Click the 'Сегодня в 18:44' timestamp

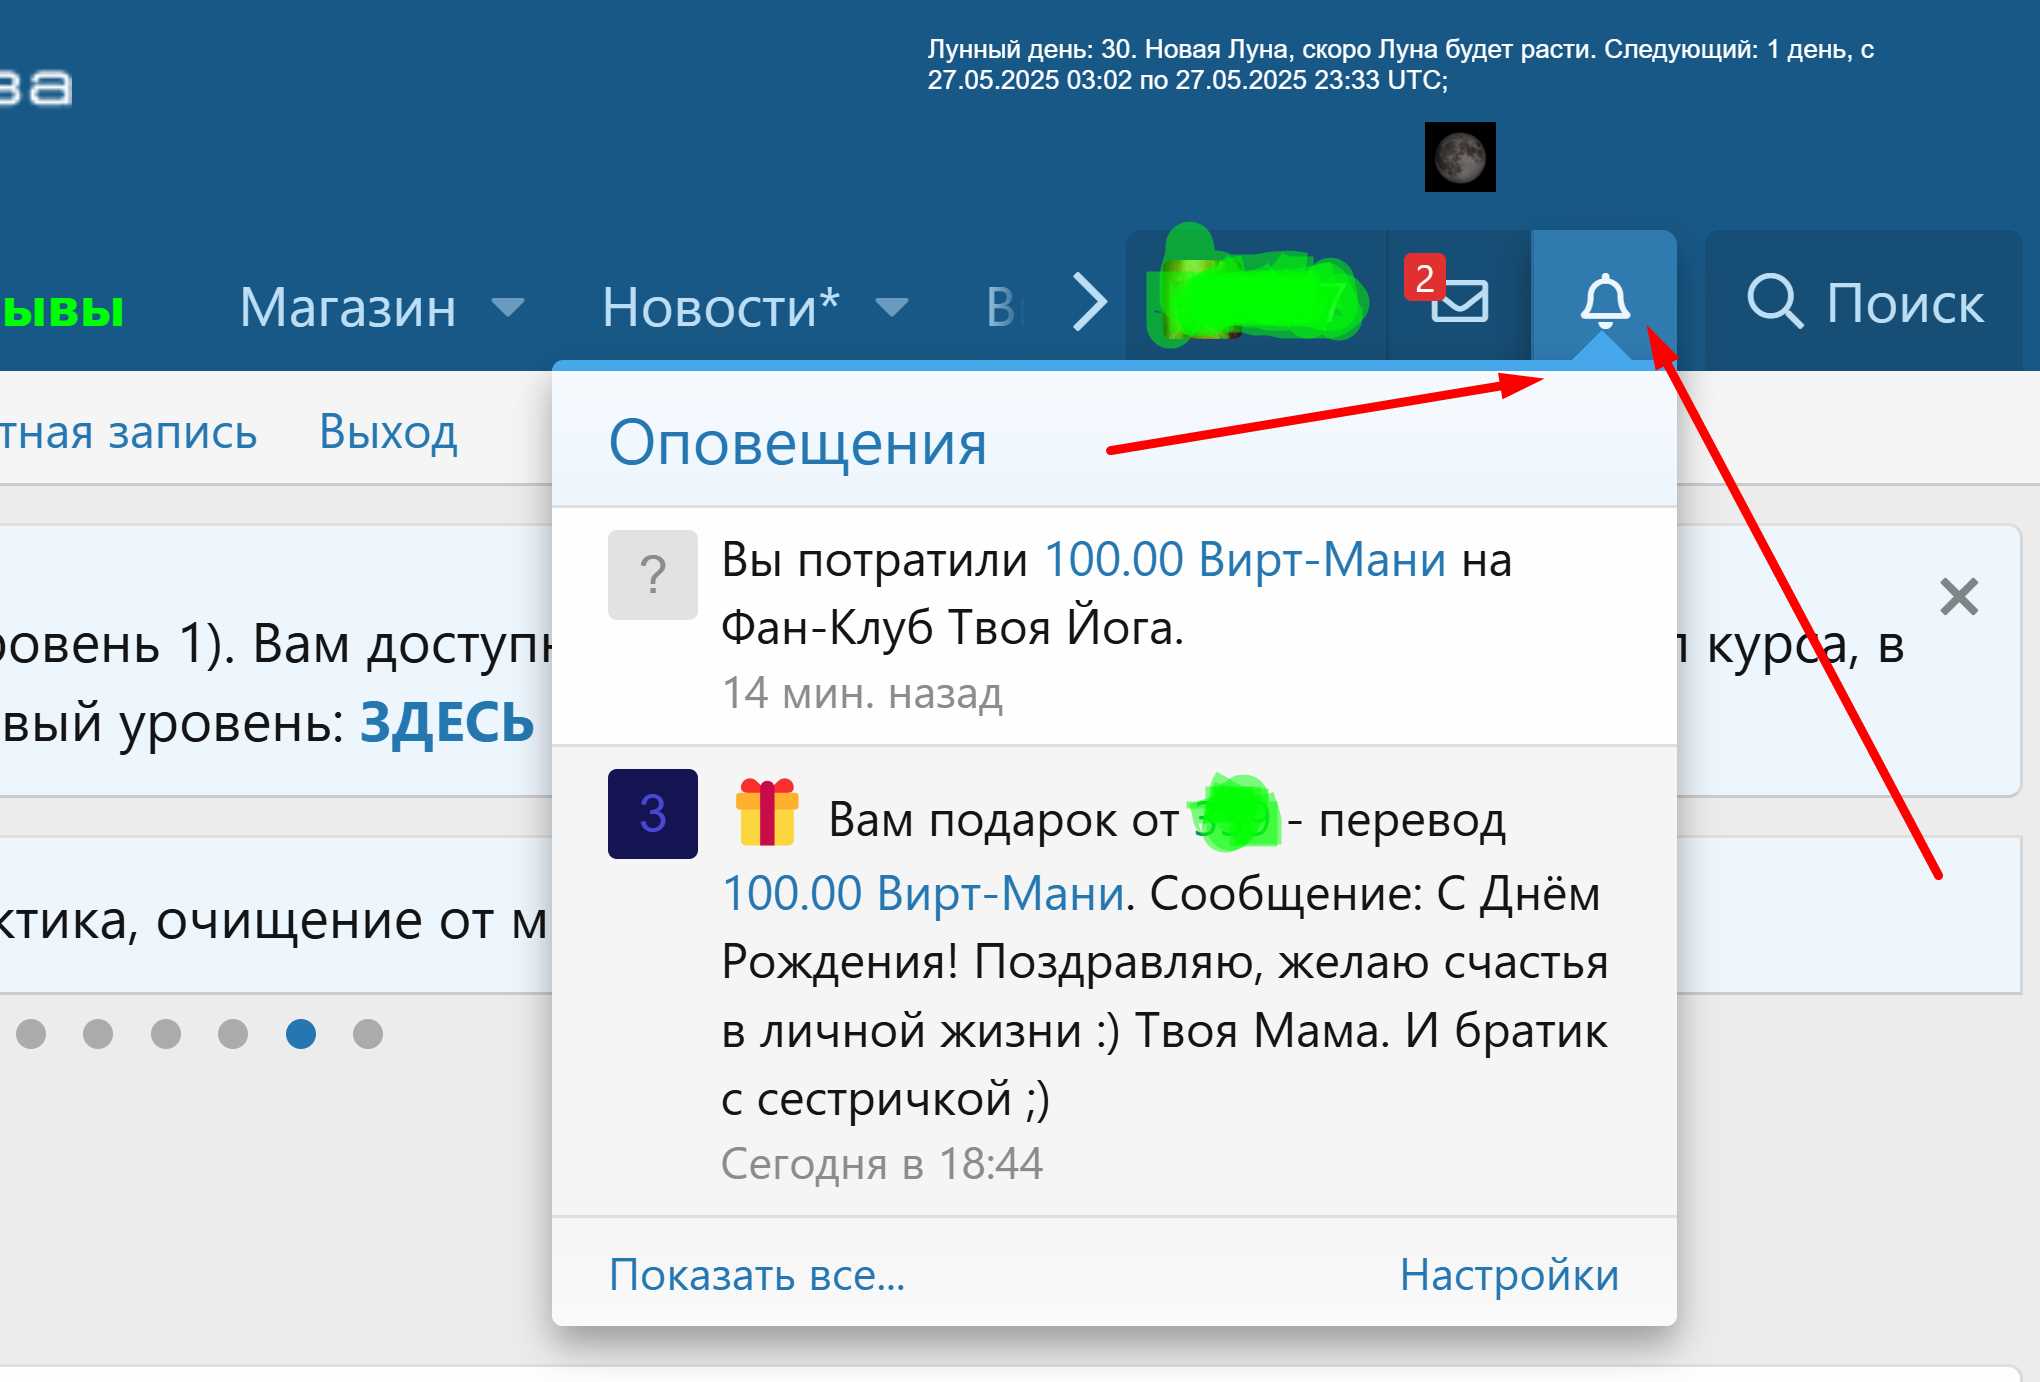point(882,1163)
